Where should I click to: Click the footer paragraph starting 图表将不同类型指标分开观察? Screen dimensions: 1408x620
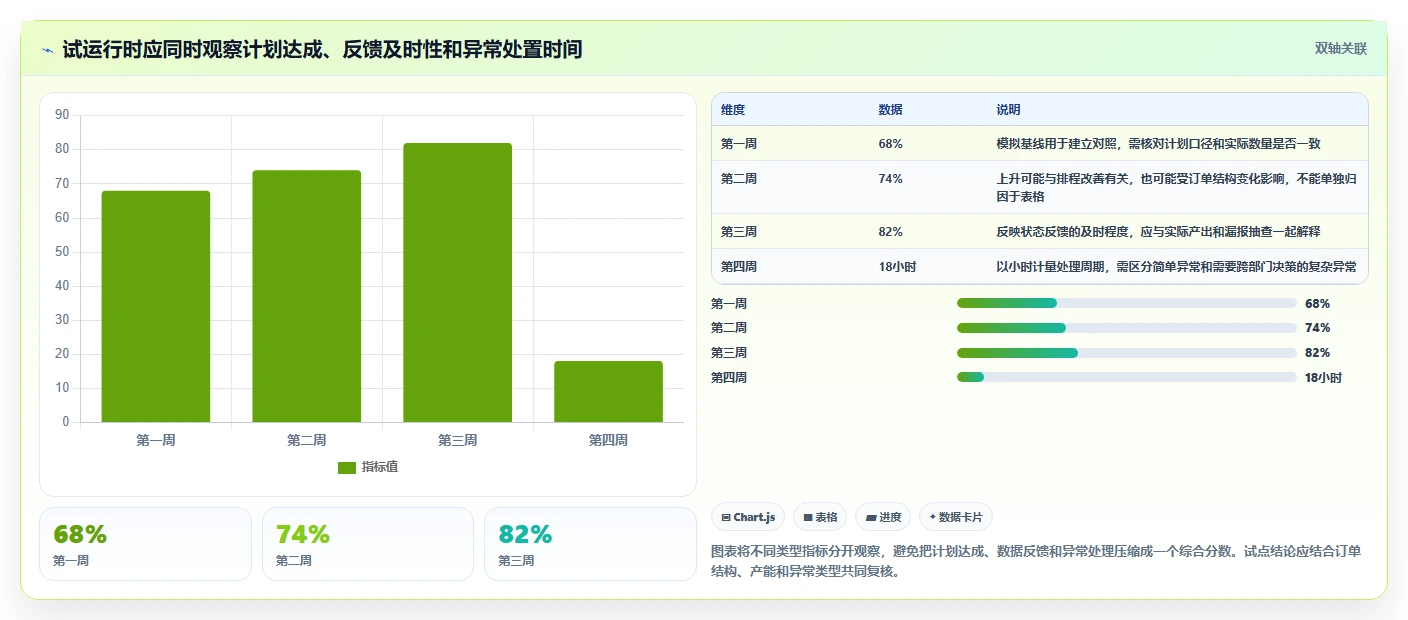coord(1036,562)
